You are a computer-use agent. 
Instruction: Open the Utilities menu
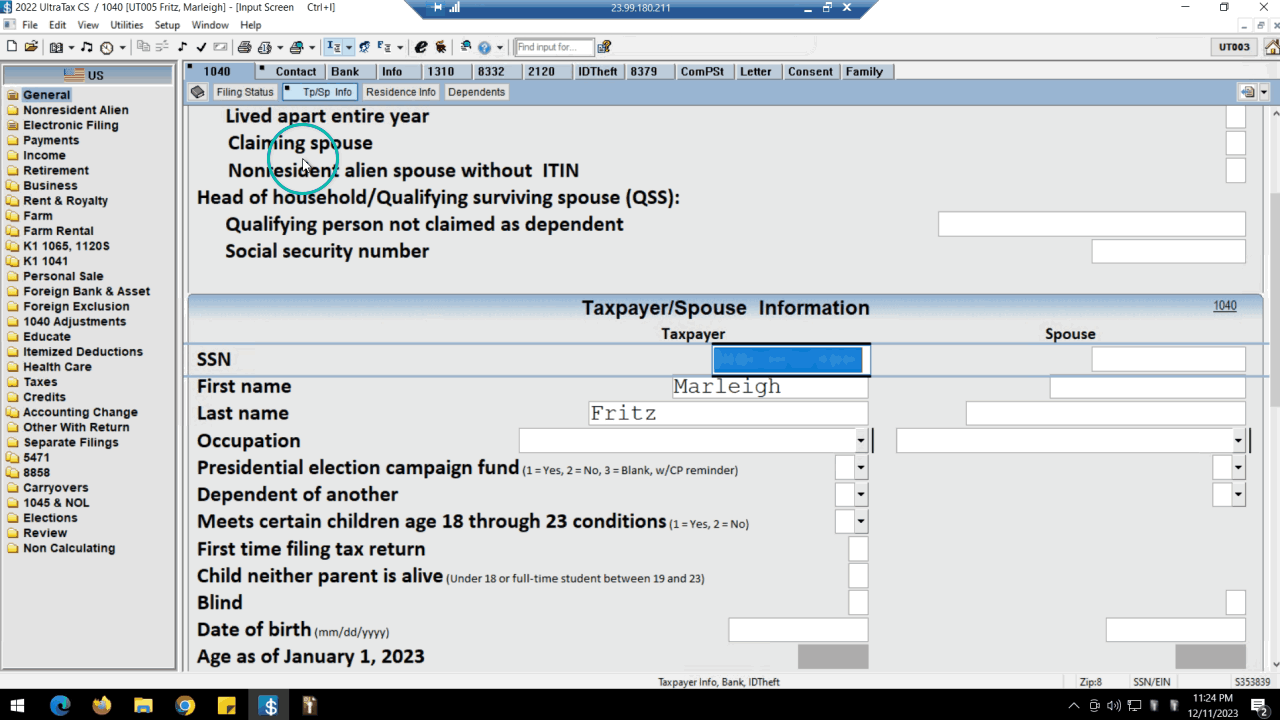coord(127,25)
